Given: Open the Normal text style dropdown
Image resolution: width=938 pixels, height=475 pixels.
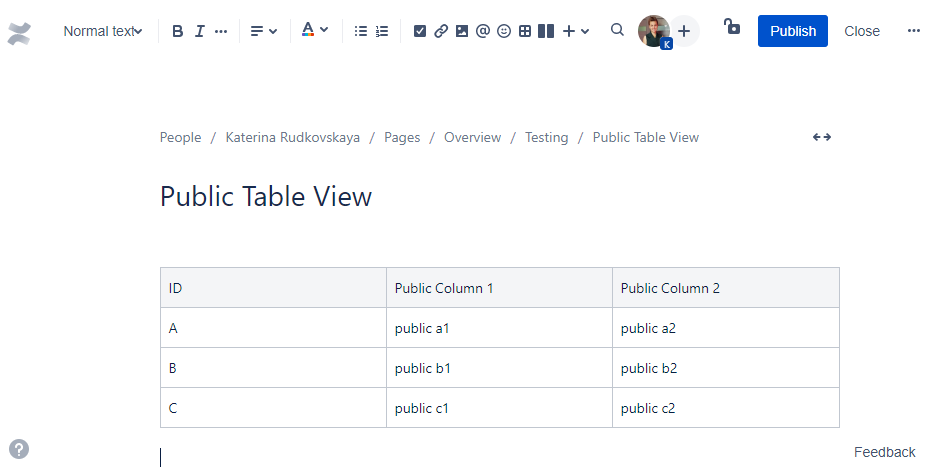Looking at the screenshot, I should coord(102,31).
